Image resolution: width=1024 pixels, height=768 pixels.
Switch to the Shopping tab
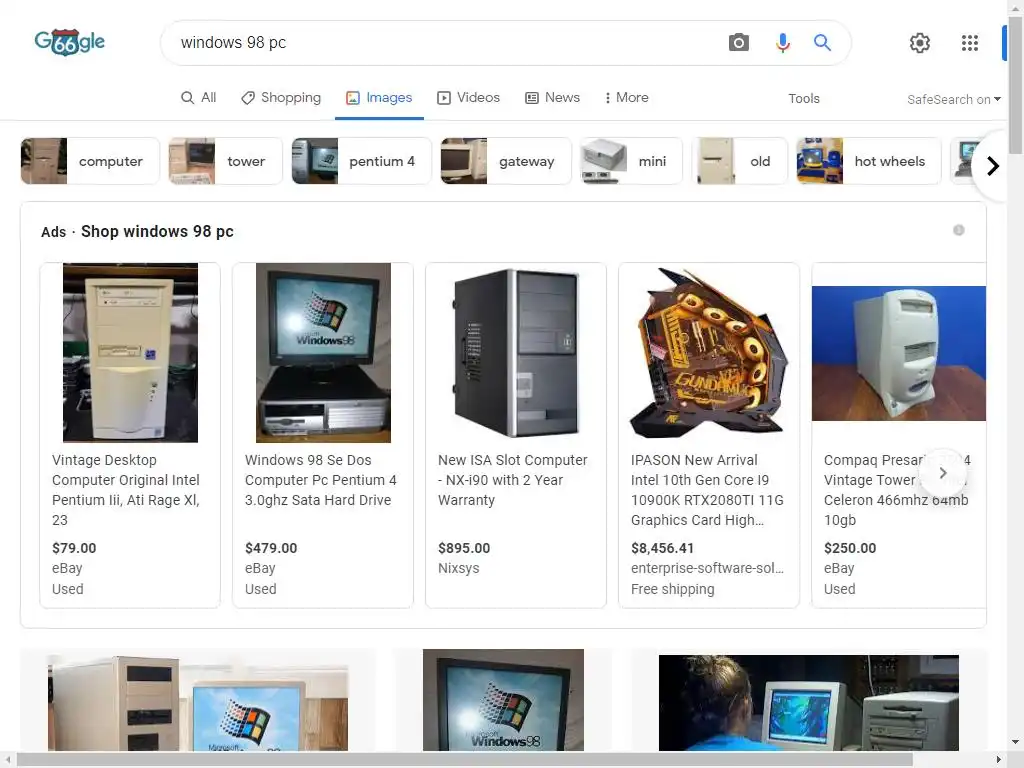coord(281,97)
